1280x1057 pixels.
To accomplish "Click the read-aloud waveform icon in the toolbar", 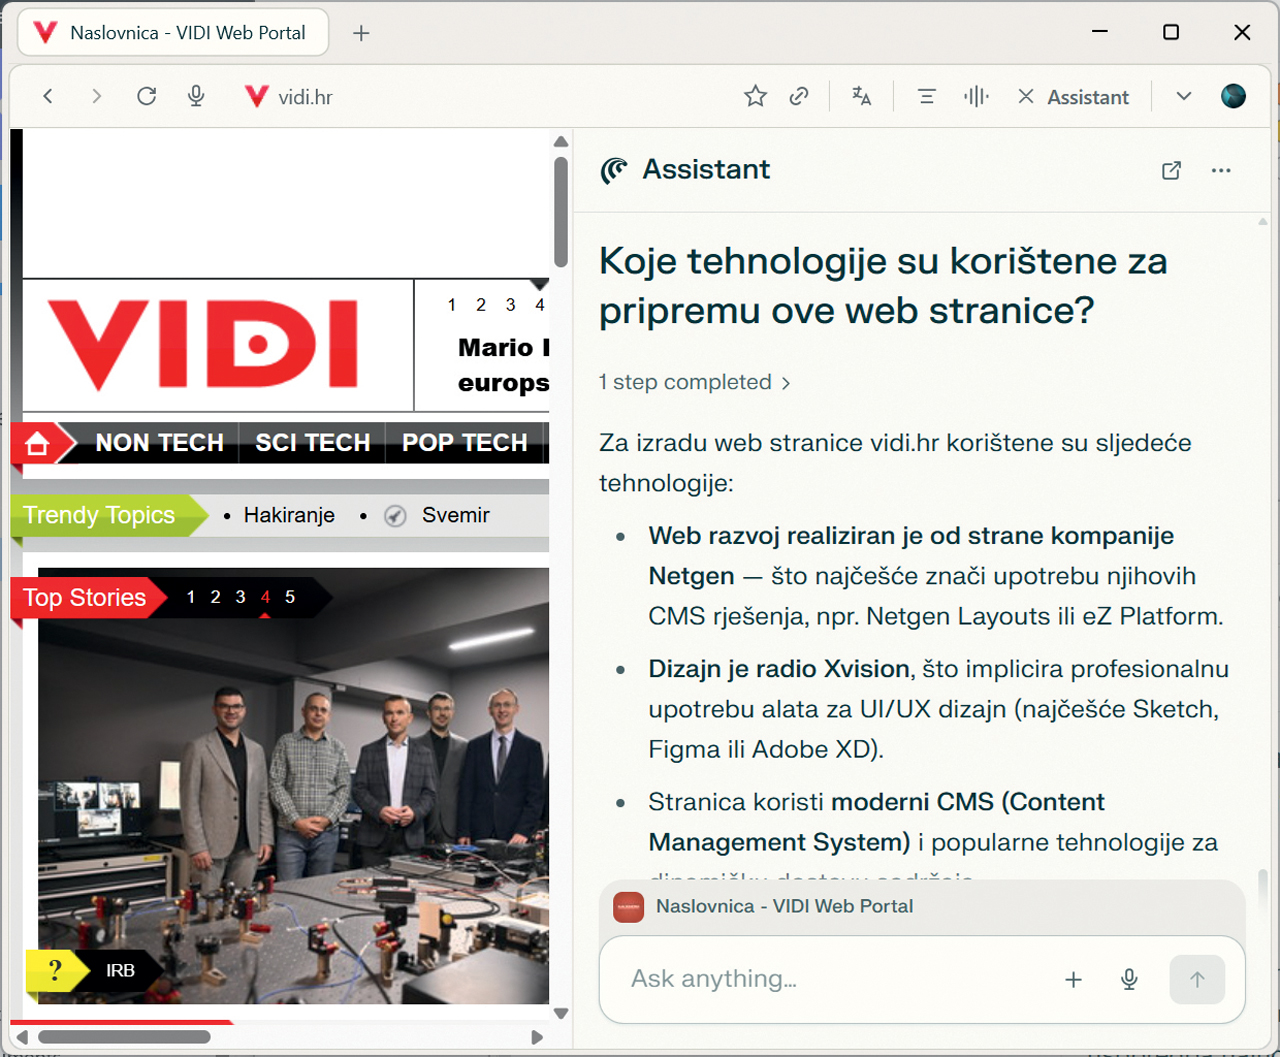I will tap(975, 95).
